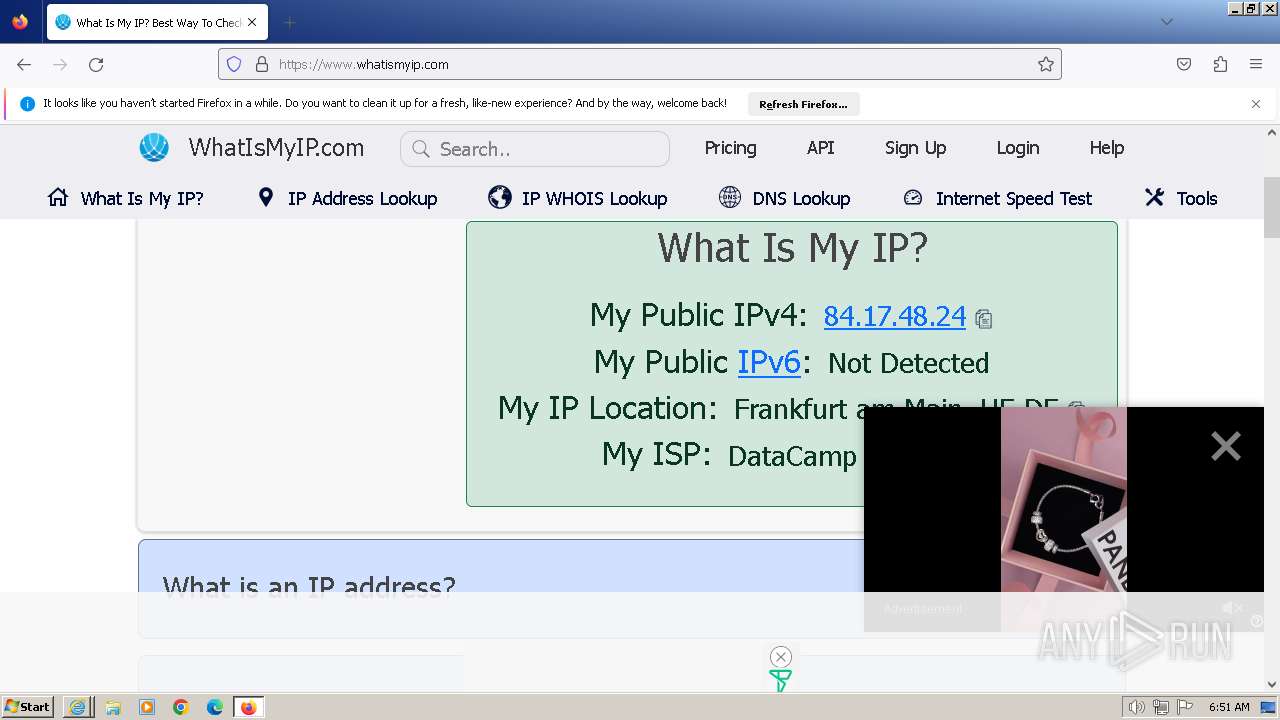The width and height of the screenshot is (1280, 720).
Task: Click the IP WHOIS Lookup globe icon
Action: tap(500, 197)
